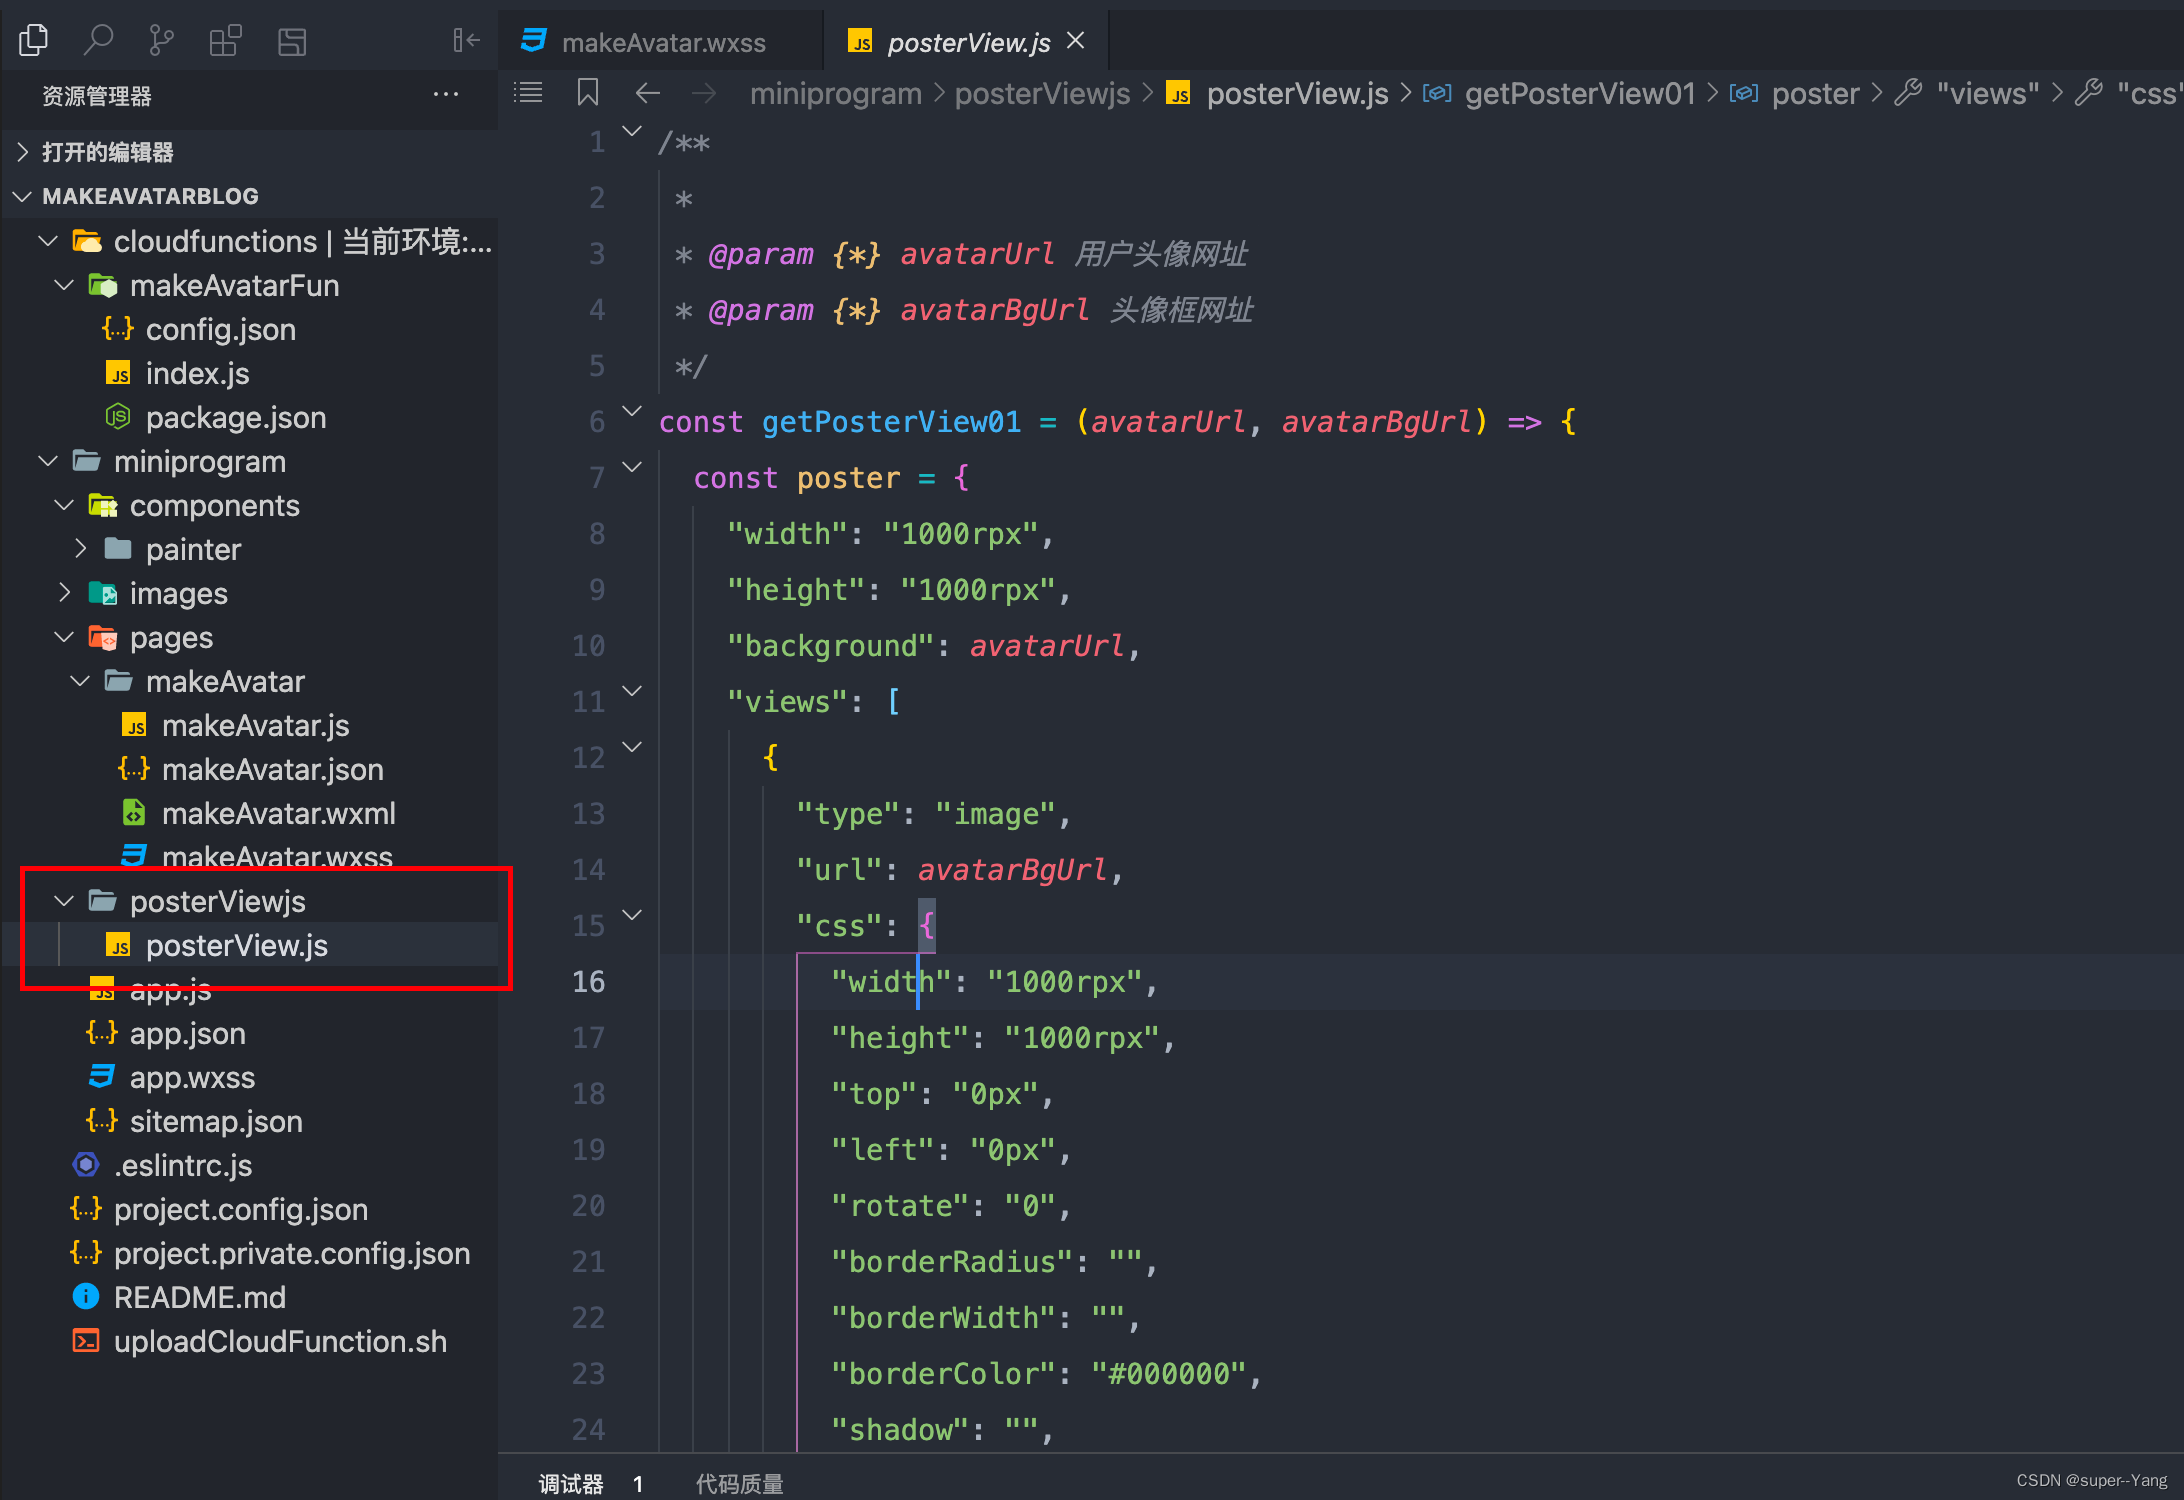Screen dimensions: 2184x1500
Task: Click the "rotate": "0" line
Action: coord(950,1206)
